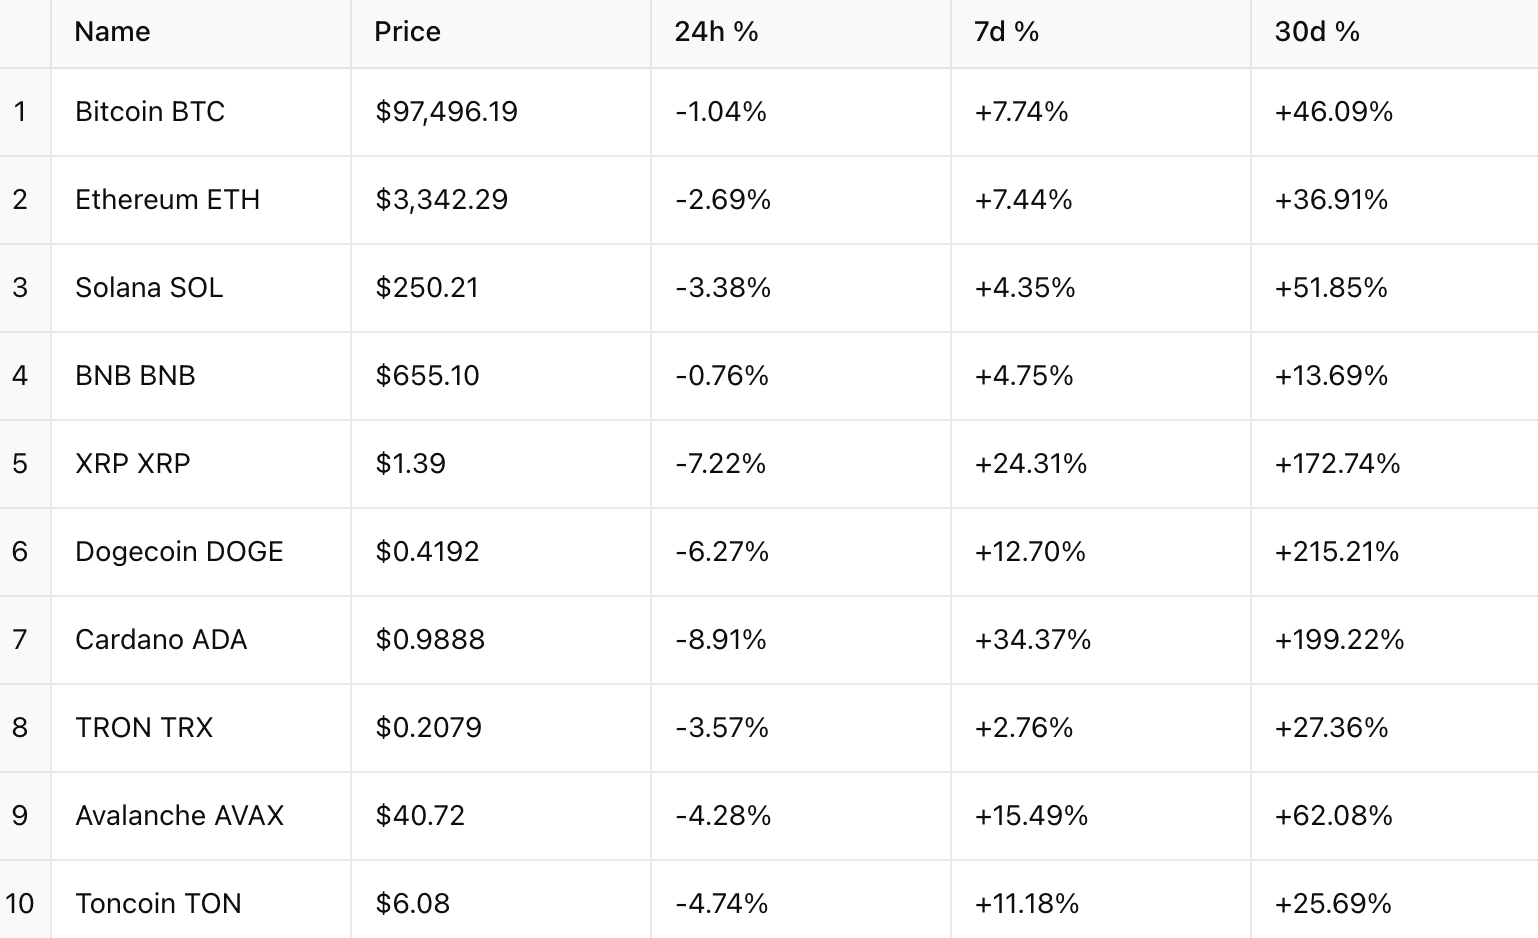The image size is (1538, 938).
Task: Select row number 5 cell
Action: point(20,463)
